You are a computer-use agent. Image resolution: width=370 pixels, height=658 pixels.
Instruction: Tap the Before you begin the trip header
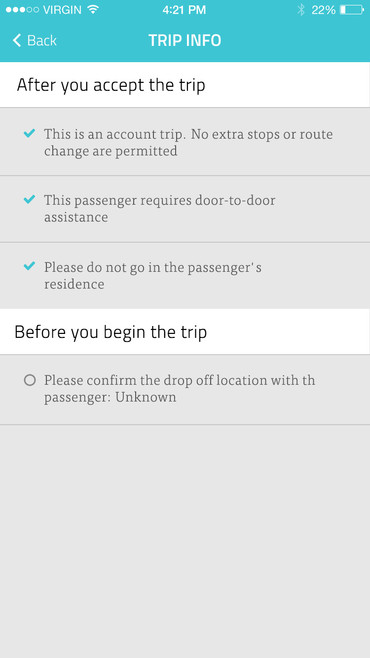pos(185,332)
